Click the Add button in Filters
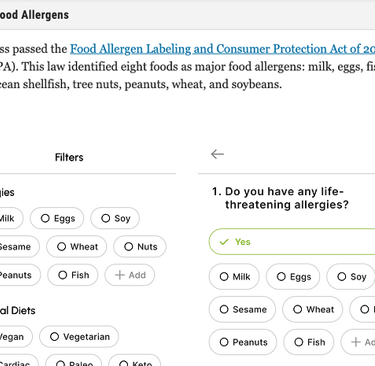Screen dimensions: 375x366 (130, 275)
